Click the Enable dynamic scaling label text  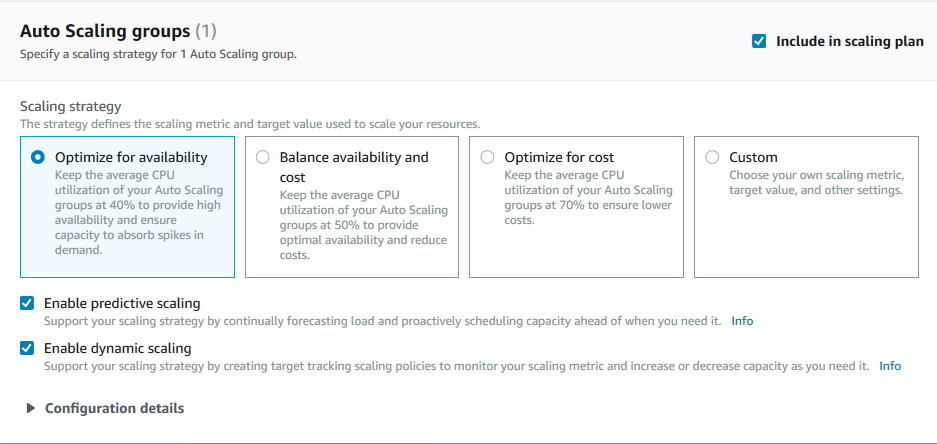point(117,348)
